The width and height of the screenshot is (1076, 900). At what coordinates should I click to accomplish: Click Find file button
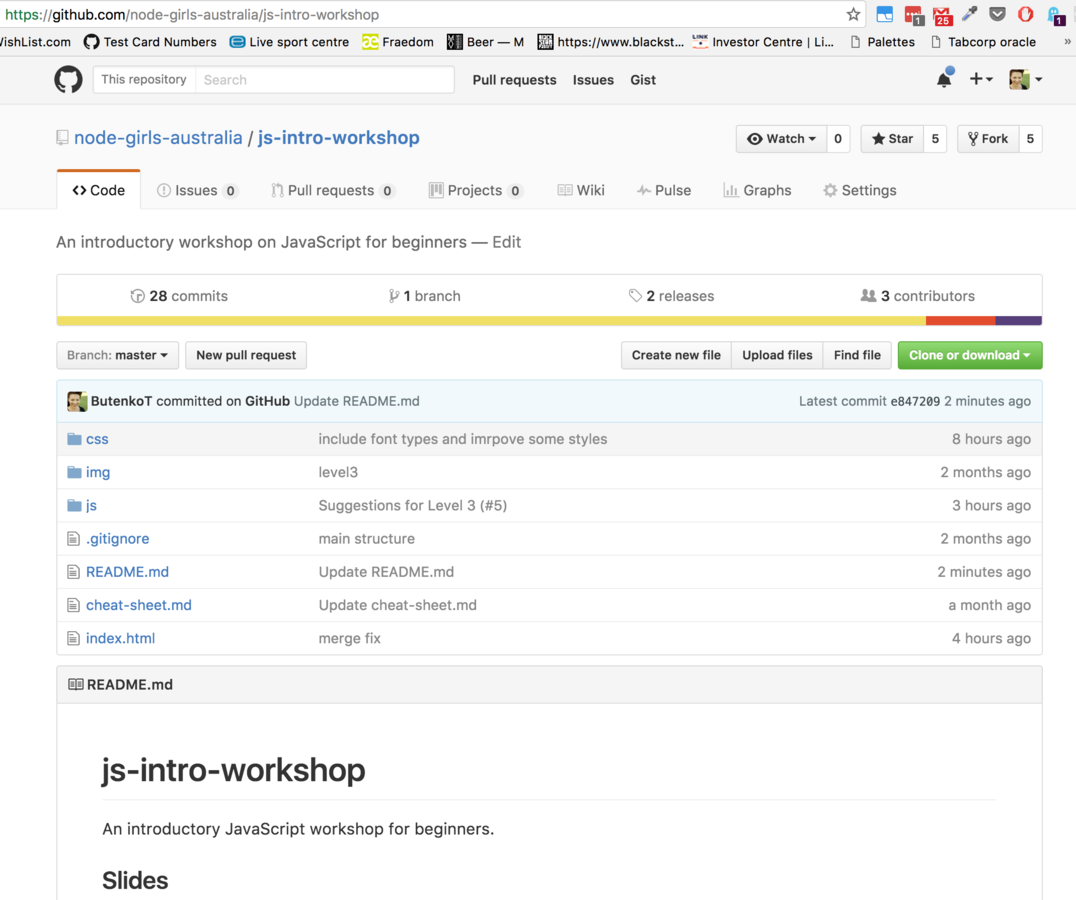tap(857, 355)
